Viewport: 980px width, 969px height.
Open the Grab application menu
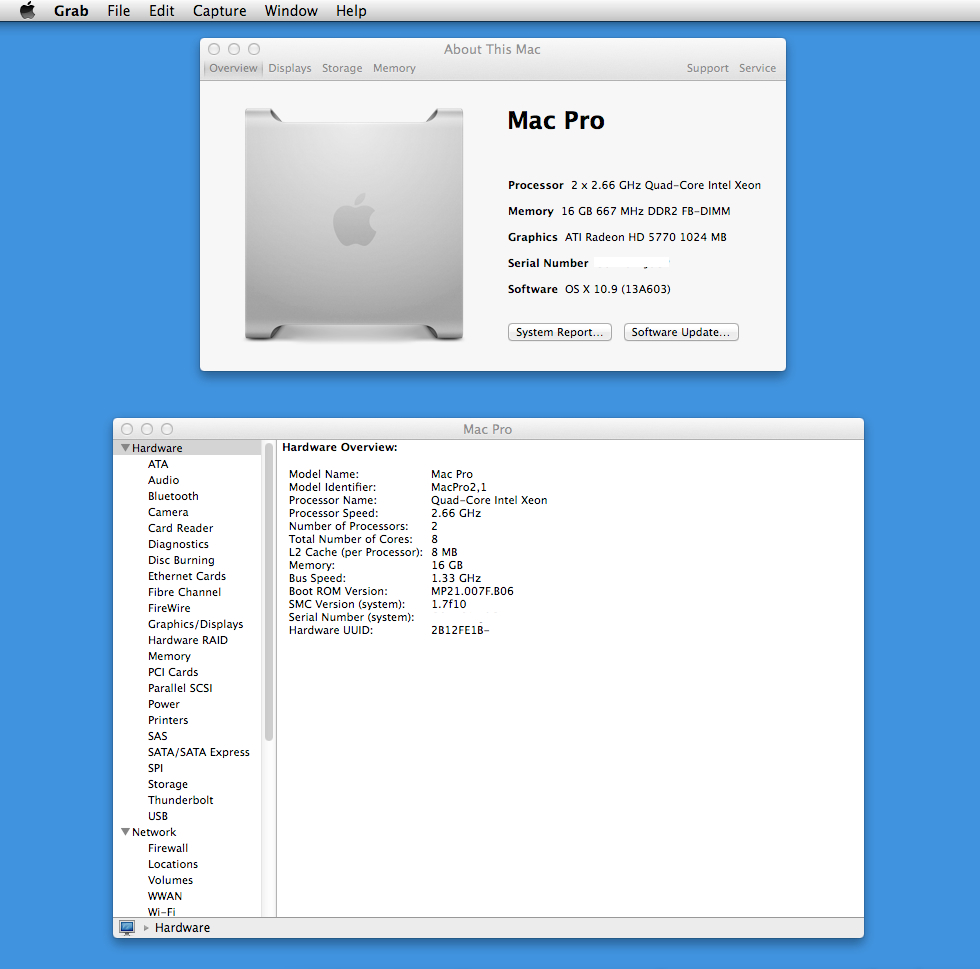tap(71, 11)
